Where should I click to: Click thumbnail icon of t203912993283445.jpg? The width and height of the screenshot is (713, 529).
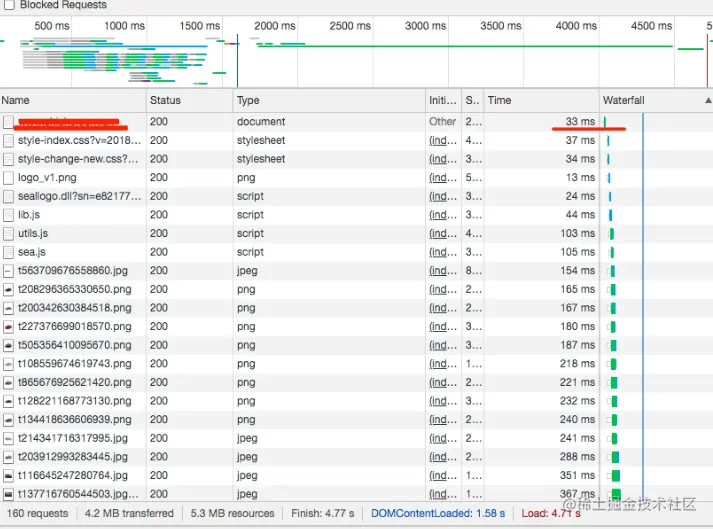pos(8,458)
